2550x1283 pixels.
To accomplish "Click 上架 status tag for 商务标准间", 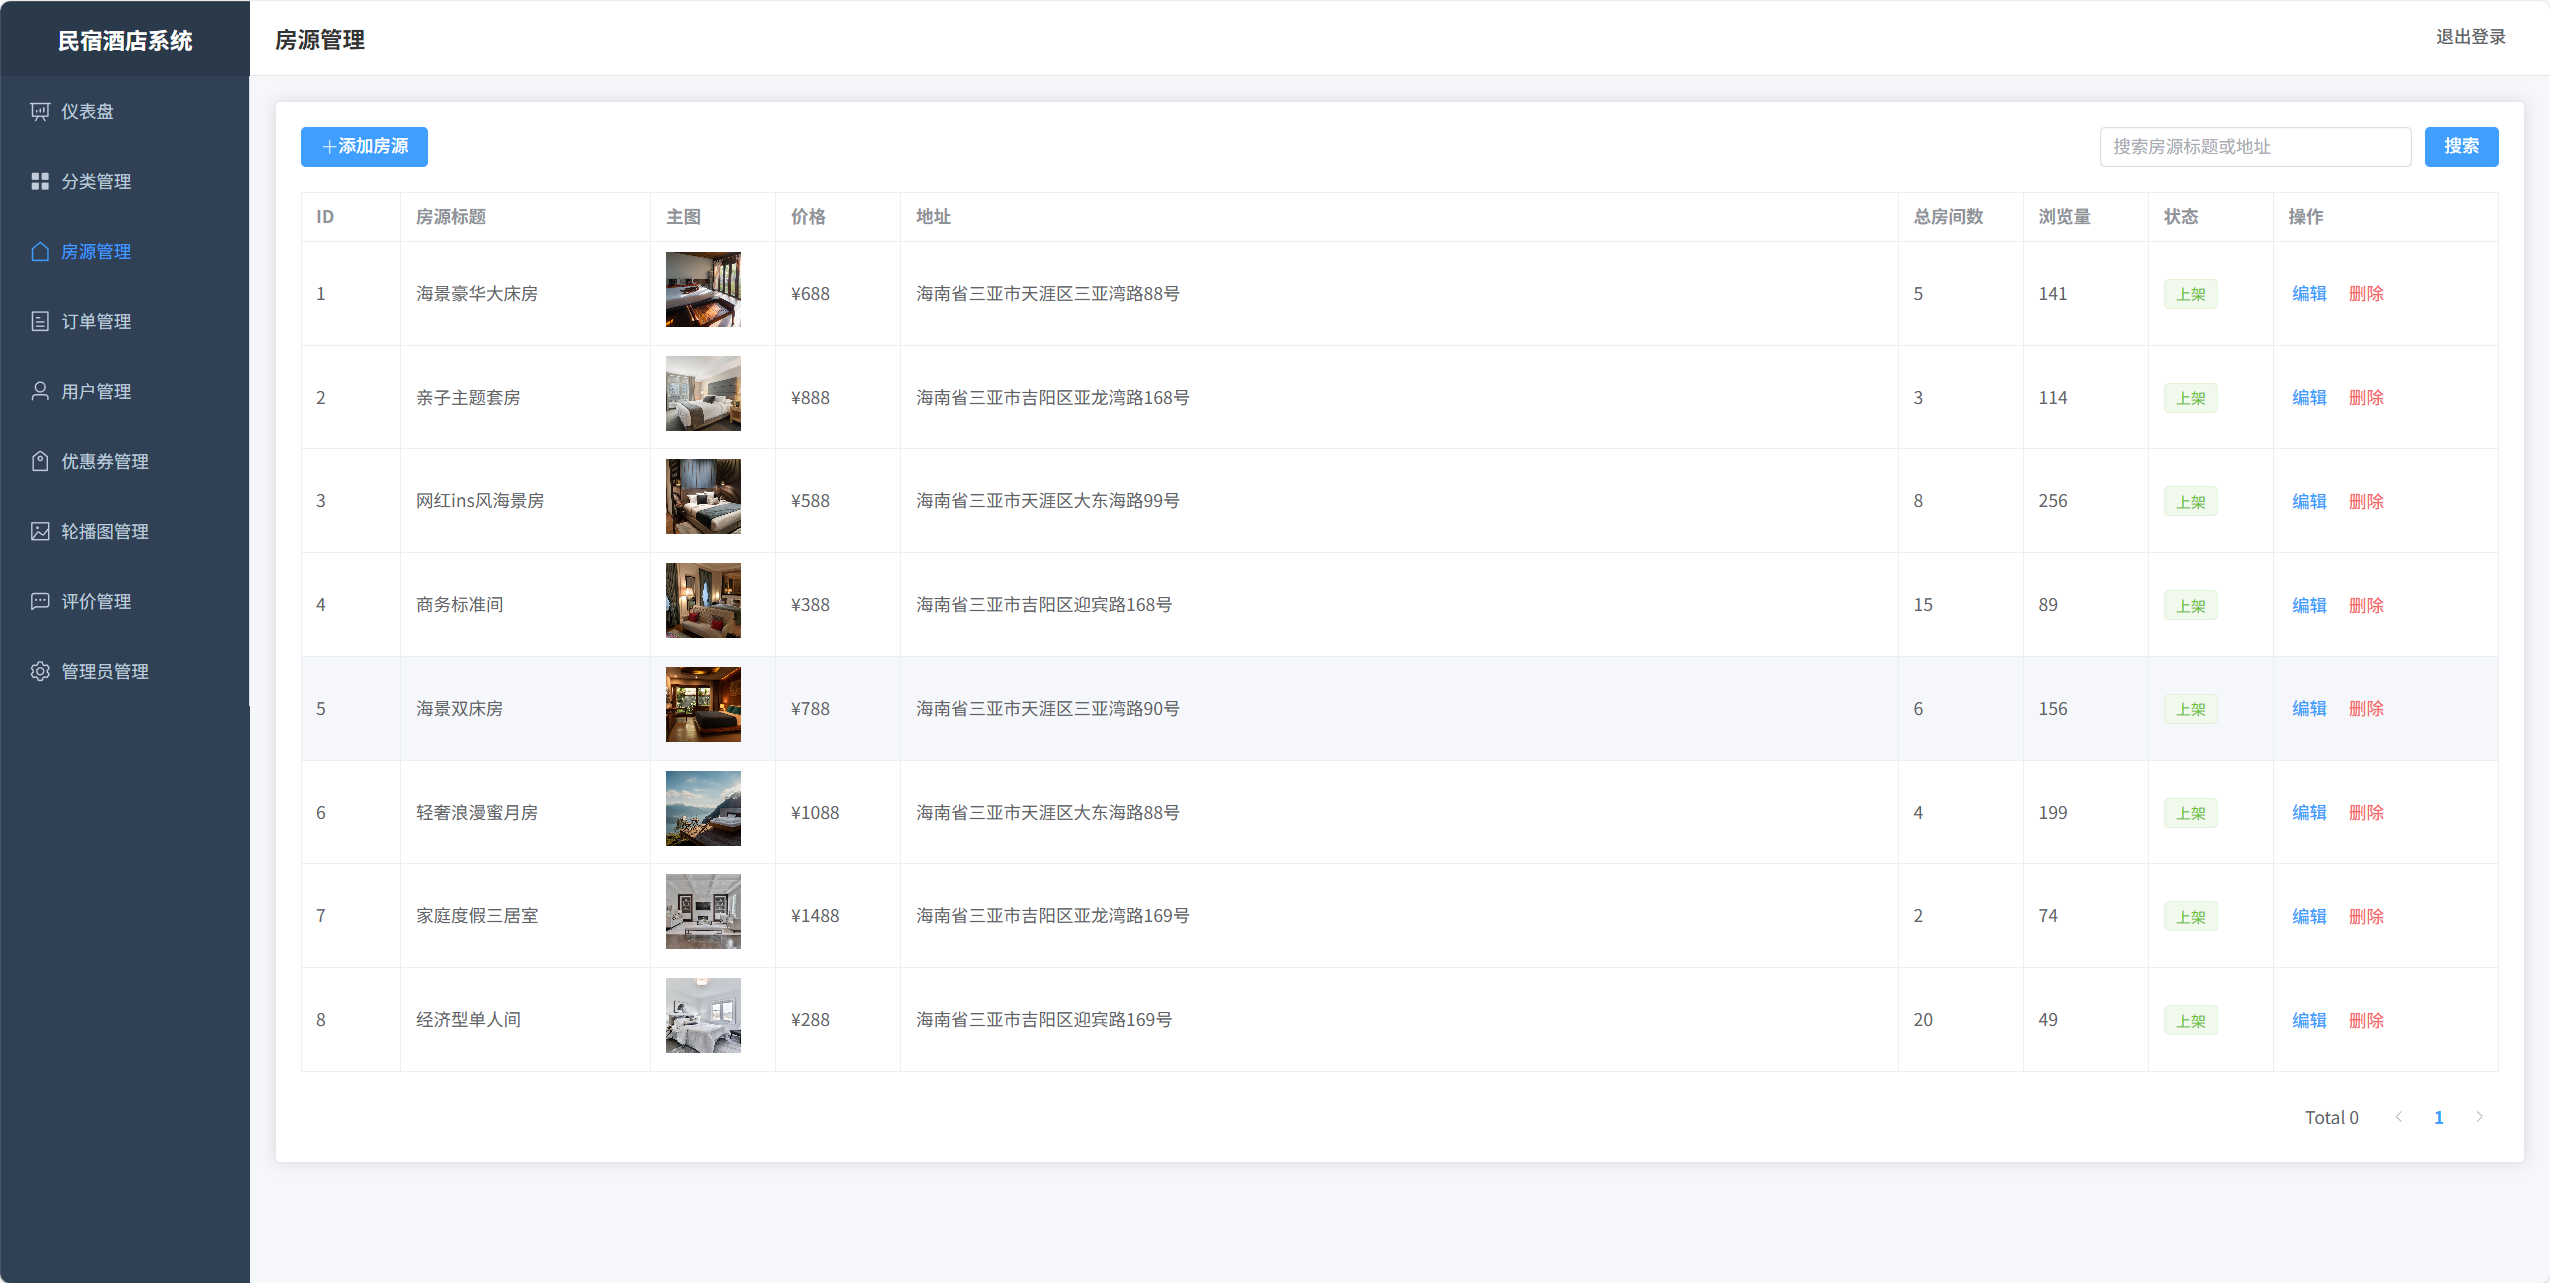I will [2190, 605].
